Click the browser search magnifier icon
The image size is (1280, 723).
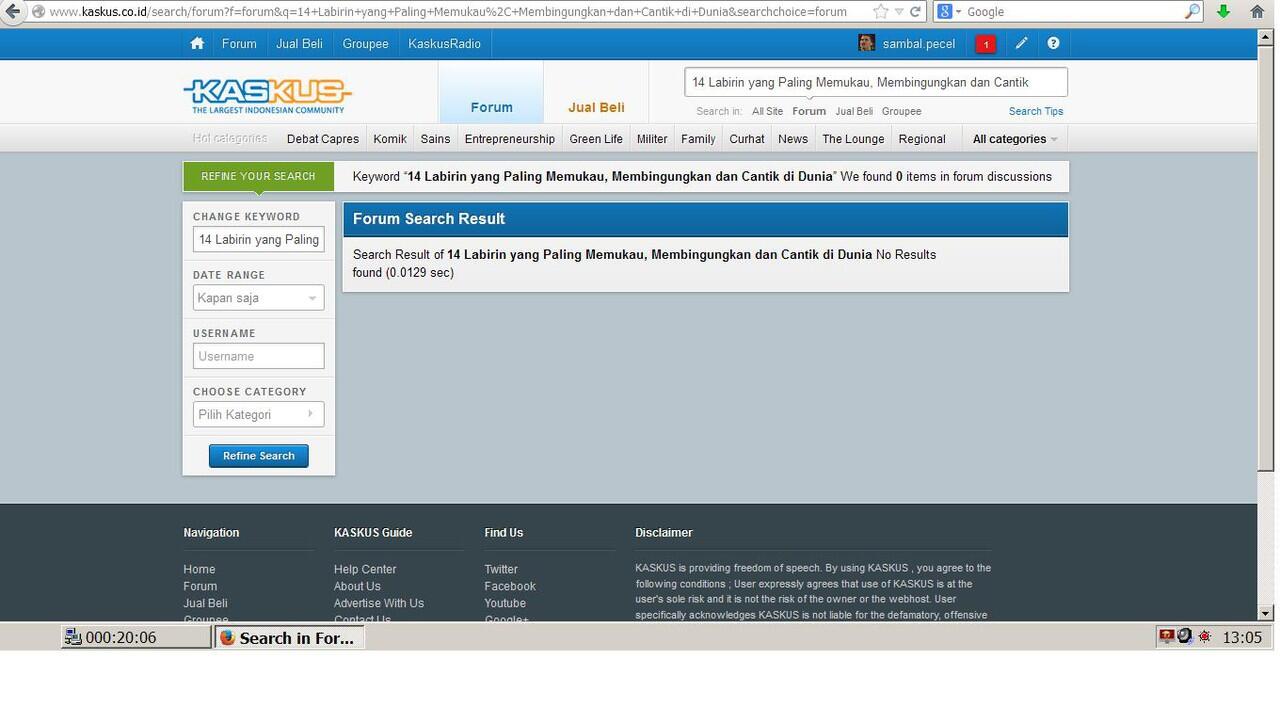click(1192, 12)
